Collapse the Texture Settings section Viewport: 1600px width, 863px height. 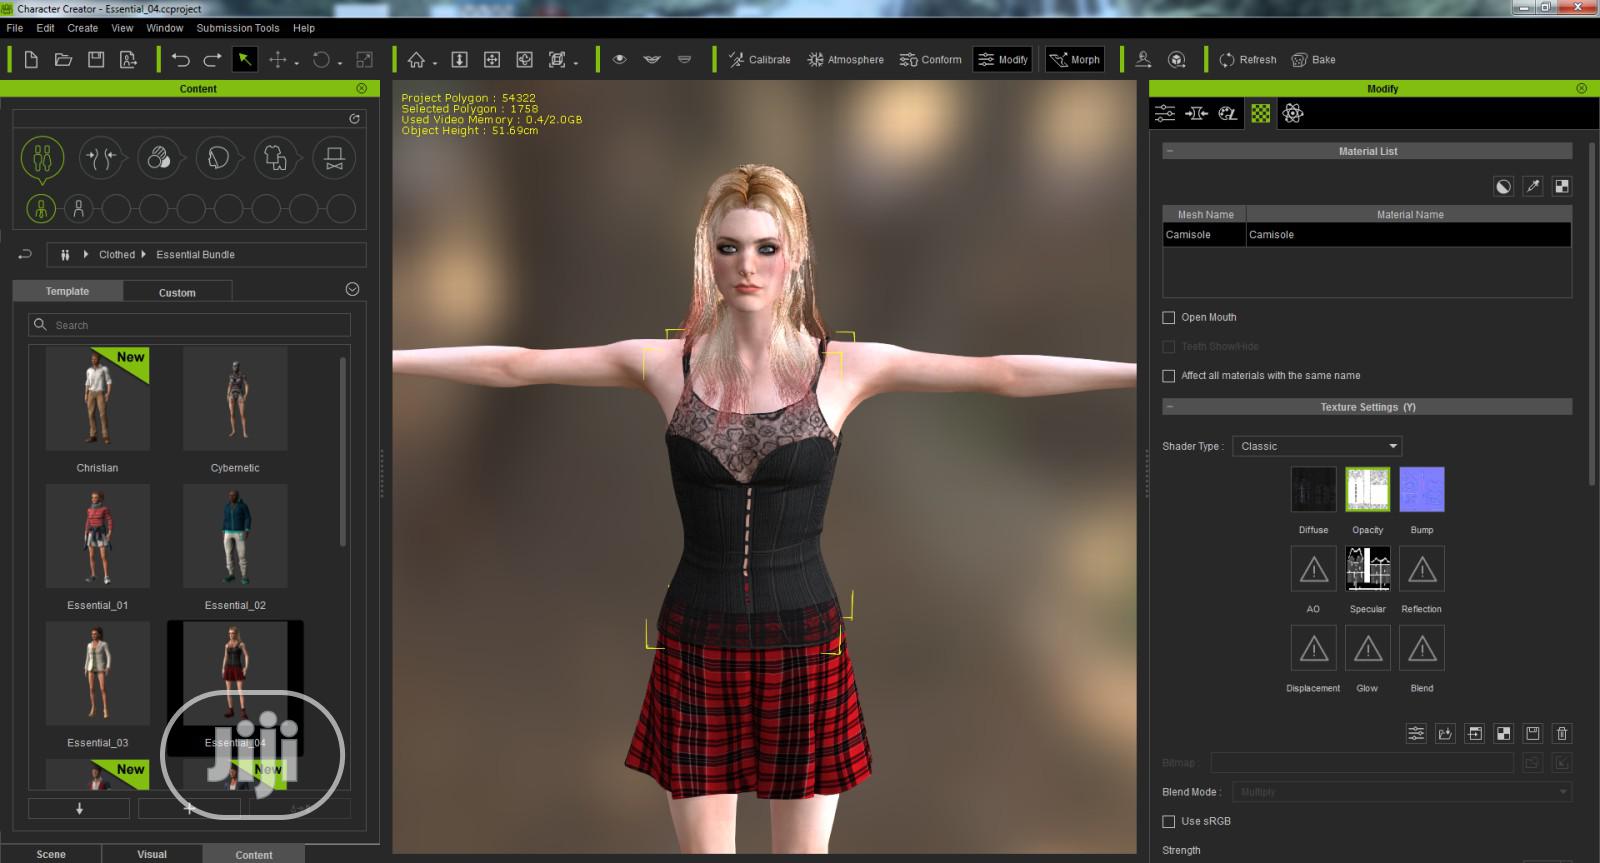tap(1170, 407)
